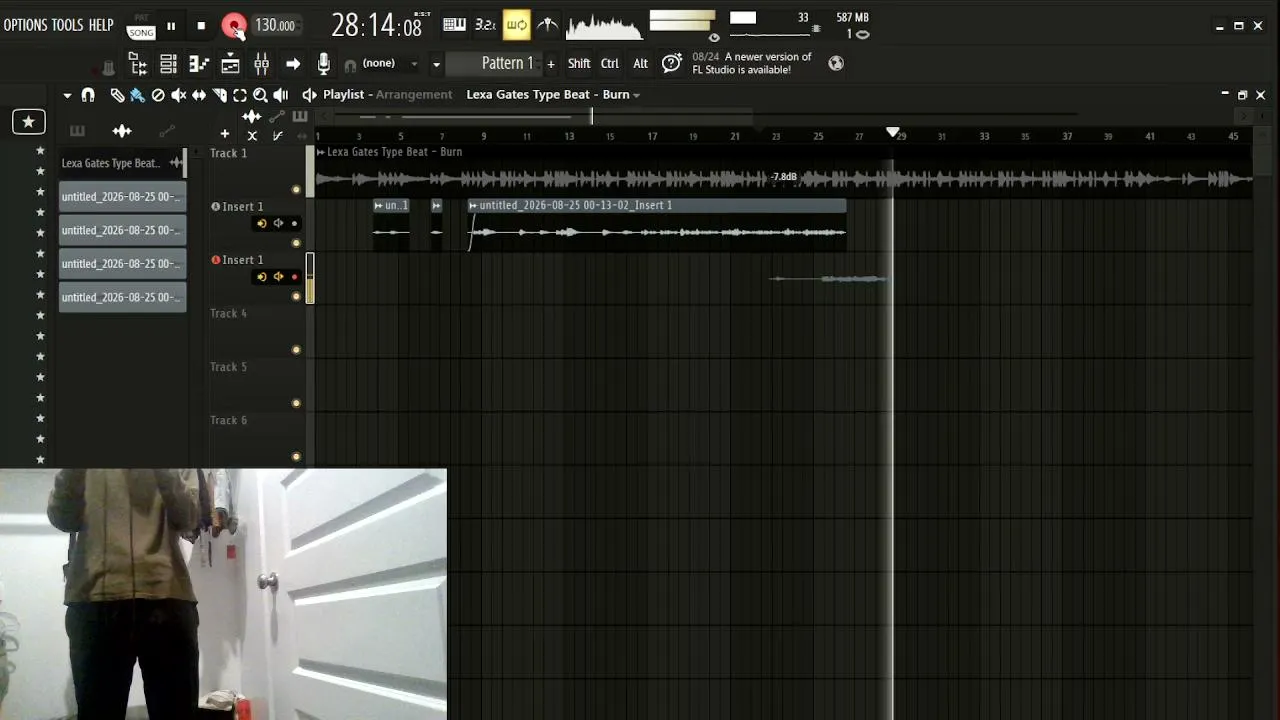Click the microphone recording icon
This screenshot has width=1280, height=720.
pos(323,64)
